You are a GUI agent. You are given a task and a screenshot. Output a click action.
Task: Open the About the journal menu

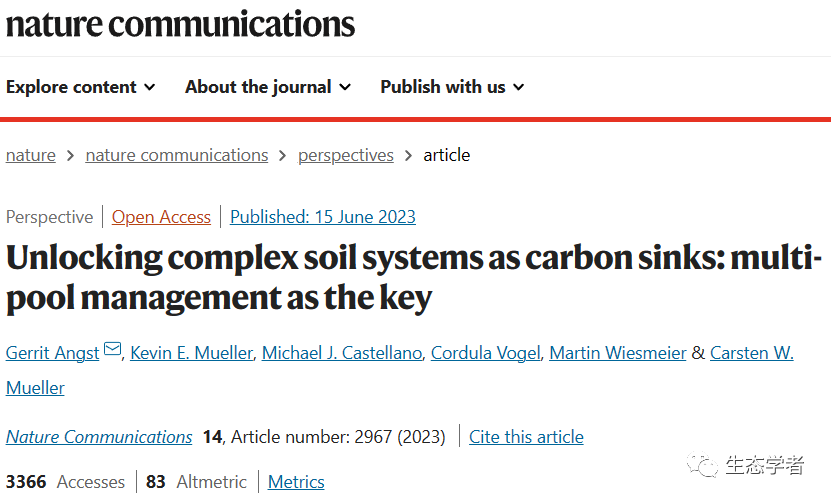tap(267, 87)
